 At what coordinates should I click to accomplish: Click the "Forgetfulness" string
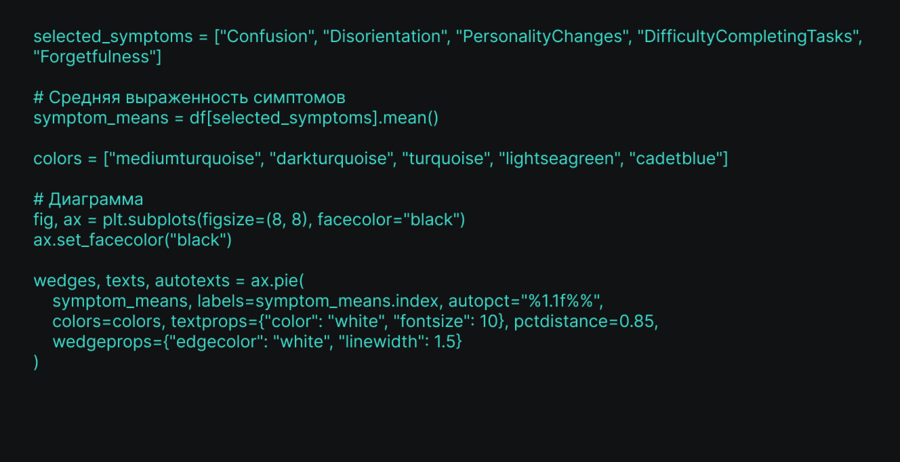pos(97,57)
